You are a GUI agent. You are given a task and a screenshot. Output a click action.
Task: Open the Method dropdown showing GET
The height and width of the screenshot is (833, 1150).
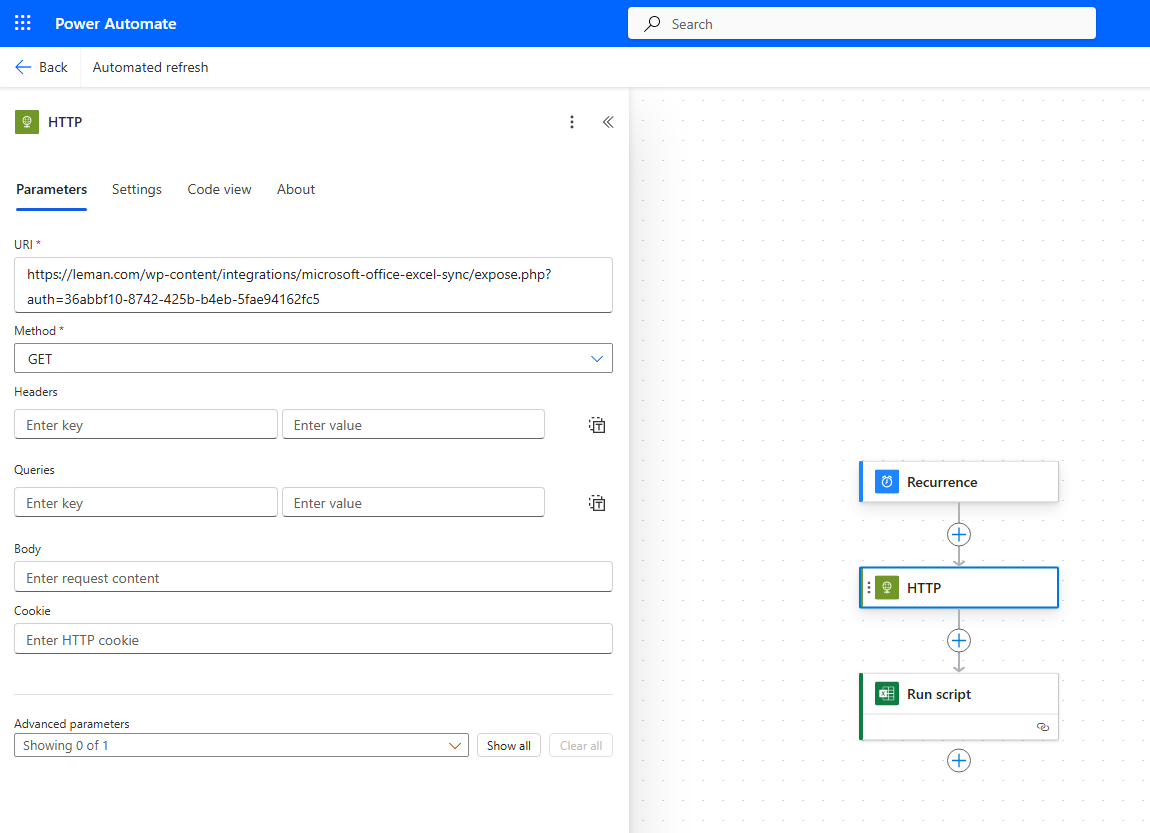[313, 358]
